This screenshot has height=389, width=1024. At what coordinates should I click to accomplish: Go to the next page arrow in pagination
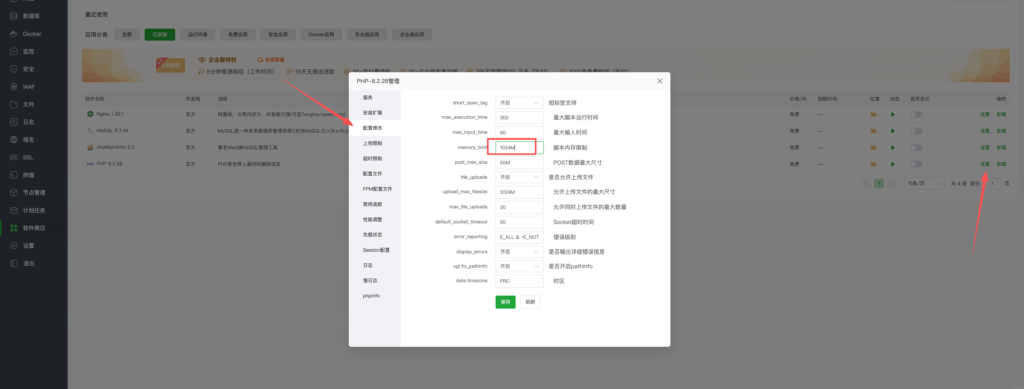tap(891, 184)
